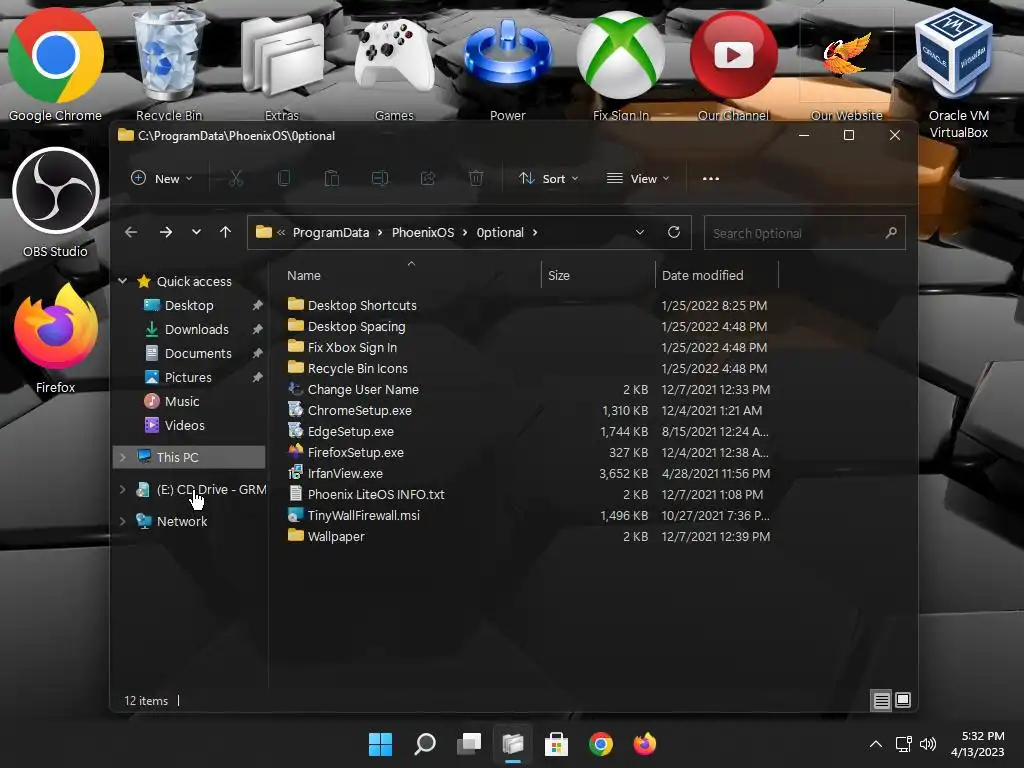The width and height of the screenshot is (1024, 768).
Task: Select Downloads in Quick access
Action: 196,329
